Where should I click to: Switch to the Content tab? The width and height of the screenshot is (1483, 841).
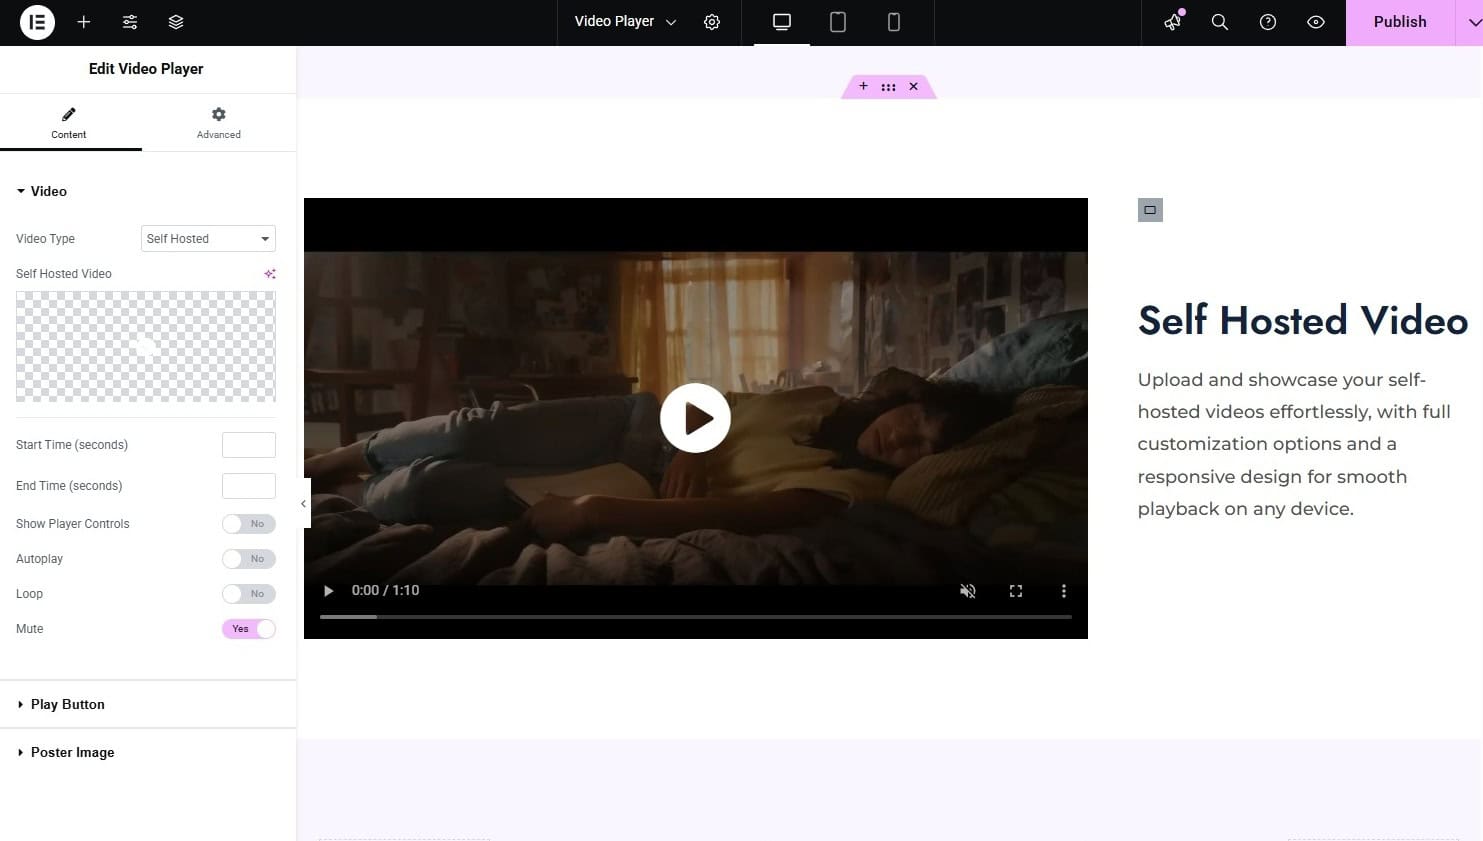click(69, 123)
